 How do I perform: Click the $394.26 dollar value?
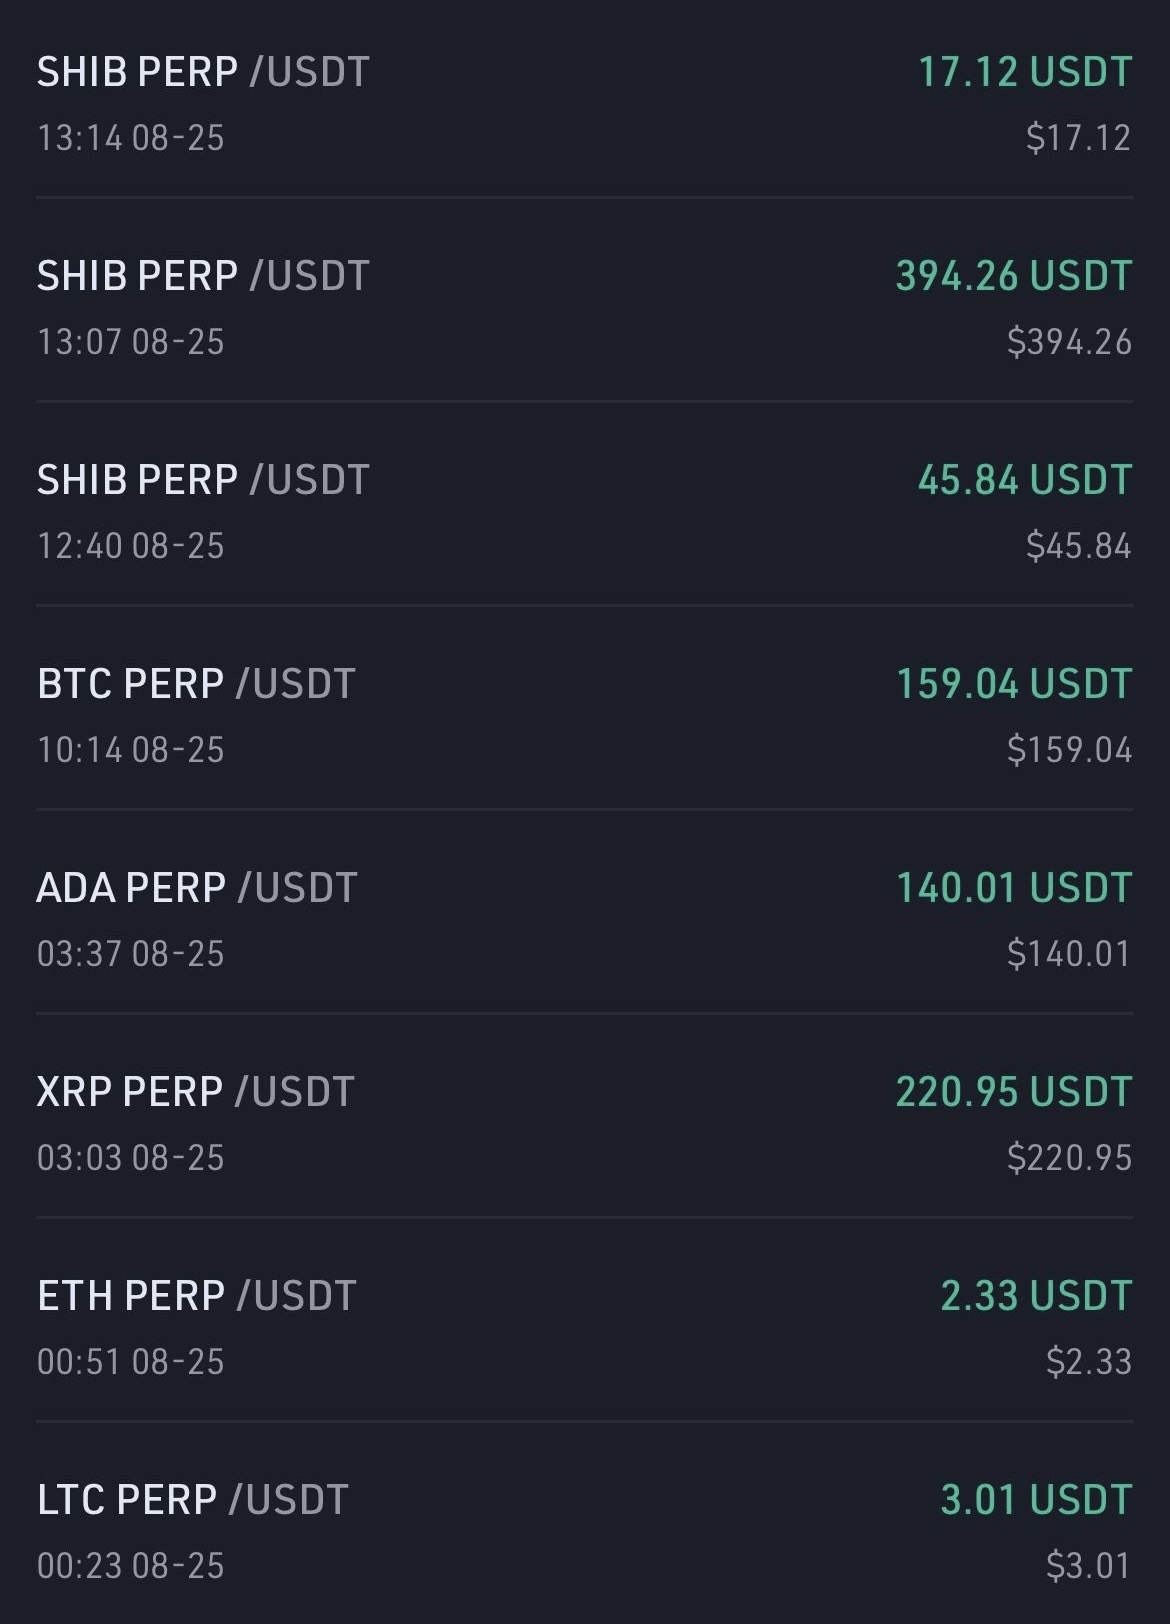1069,342
